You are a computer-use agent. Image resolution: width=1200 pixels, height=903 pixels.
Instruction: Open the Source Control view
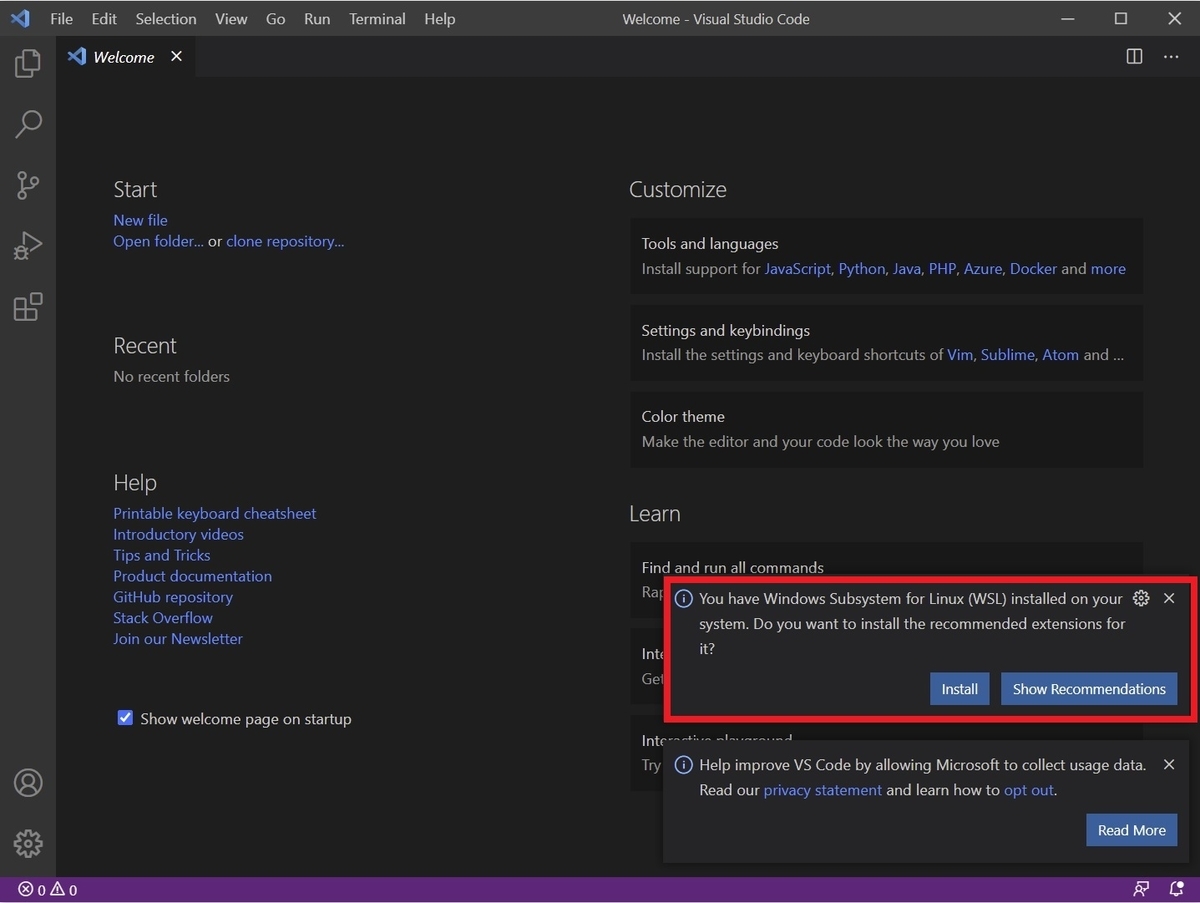click(28, 185)
